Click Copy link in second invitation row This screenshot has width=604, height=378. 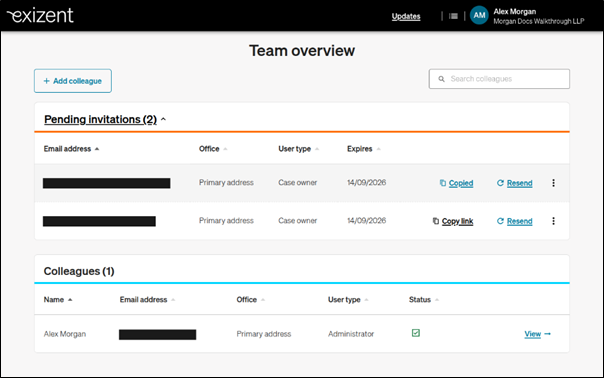tap(457, 221)
